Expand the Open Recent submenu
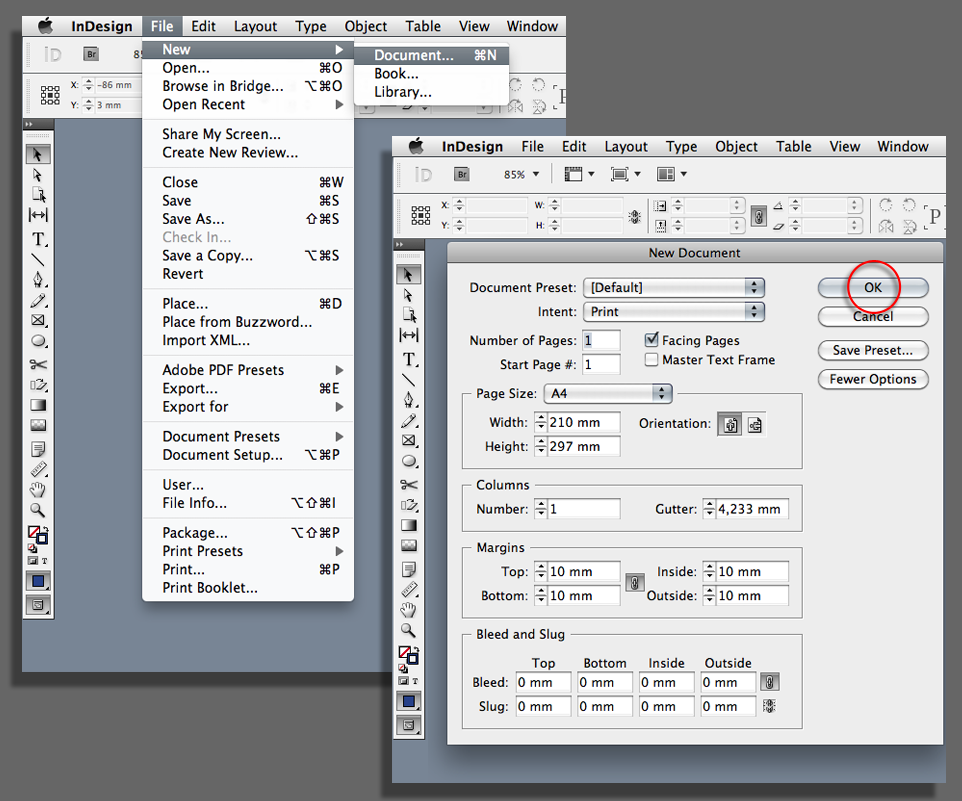 248,104
